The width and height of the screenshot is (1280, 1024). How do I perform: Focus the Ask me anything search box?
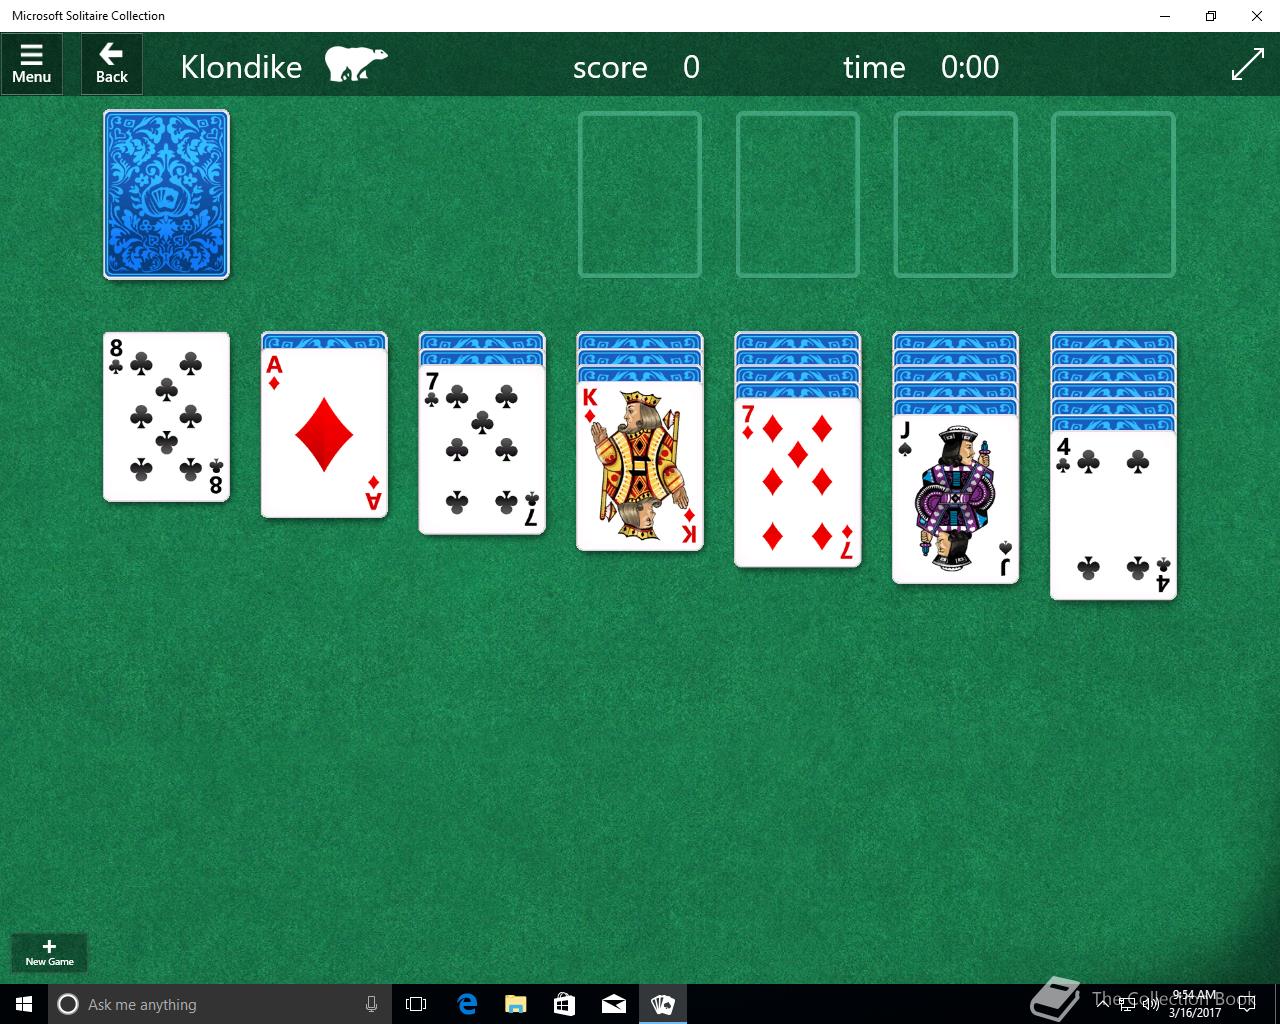click(218, 1004)
